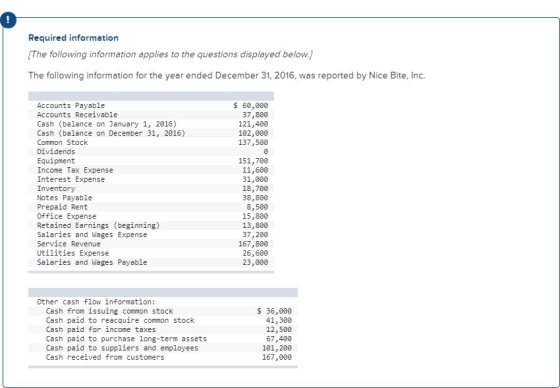The width and height of the screenshot is (560, 388).
Task: Click Cash received from customers amount
Action: click(276, 357)
